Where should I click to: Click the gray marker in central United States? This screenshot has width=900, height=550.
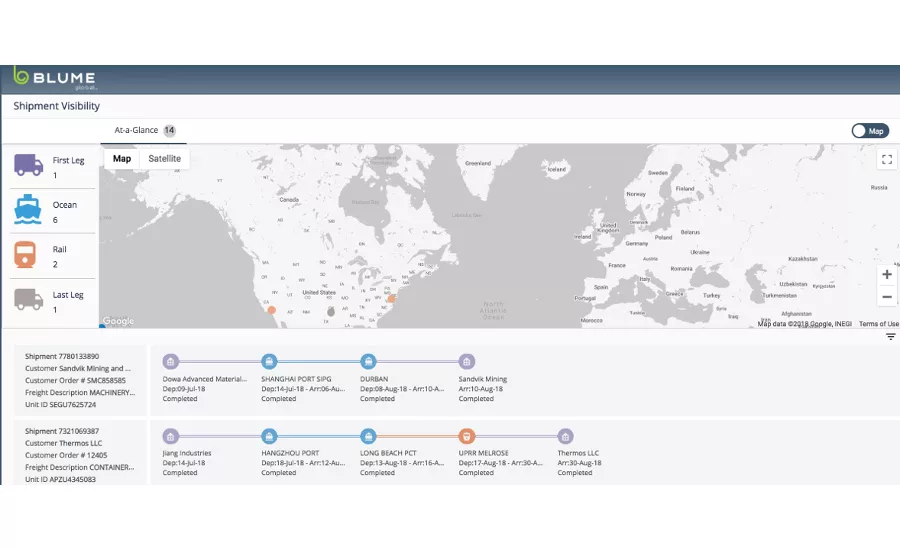331,311
